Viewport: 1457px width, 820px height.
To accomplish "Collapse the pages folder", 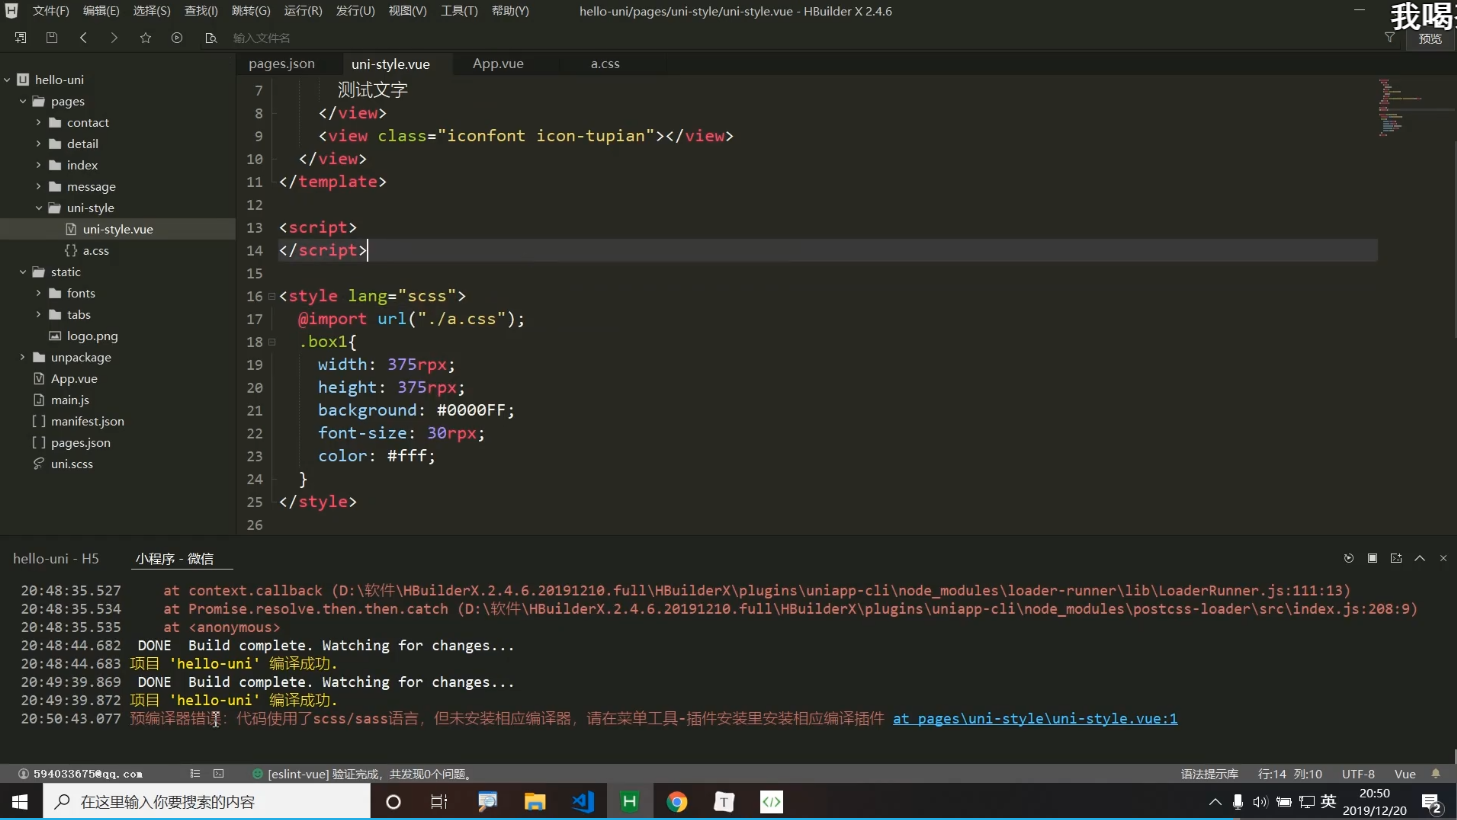I will point(23,101).
